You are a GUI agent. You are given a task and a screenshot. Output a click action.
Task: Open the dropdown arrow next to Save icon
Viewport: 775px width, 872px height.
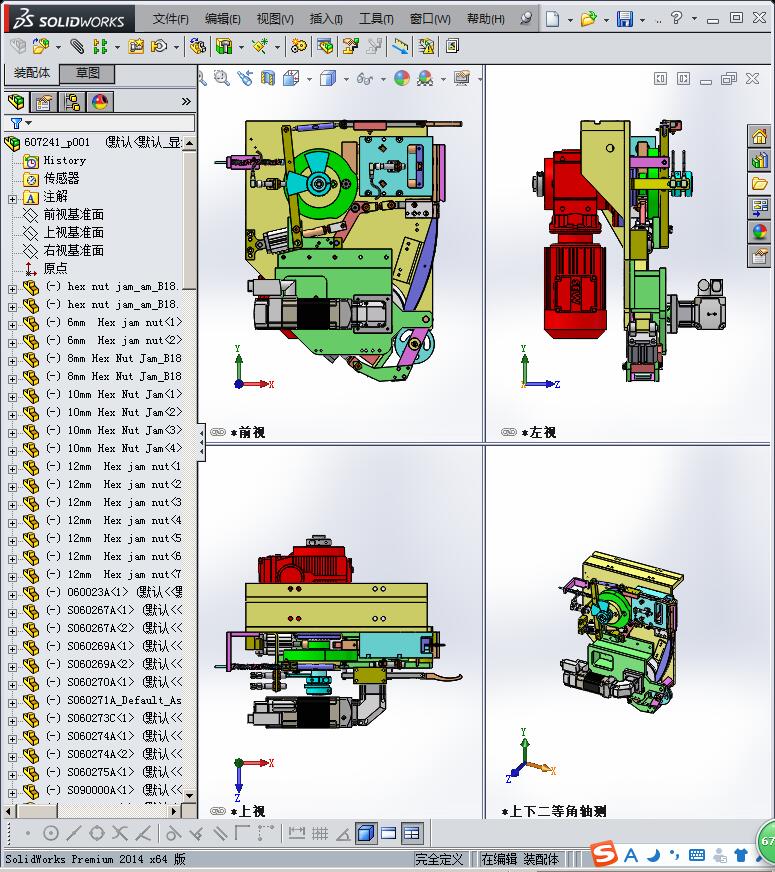(643, 19)
